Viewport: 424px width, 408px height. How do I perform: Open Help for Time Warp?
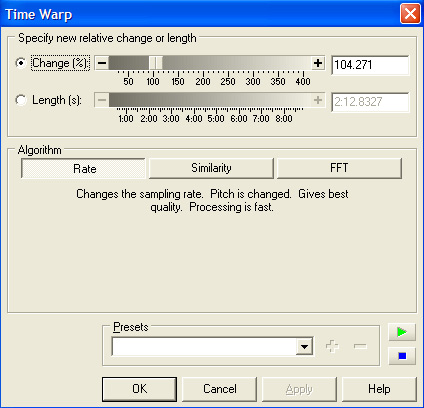click(379, 389)
